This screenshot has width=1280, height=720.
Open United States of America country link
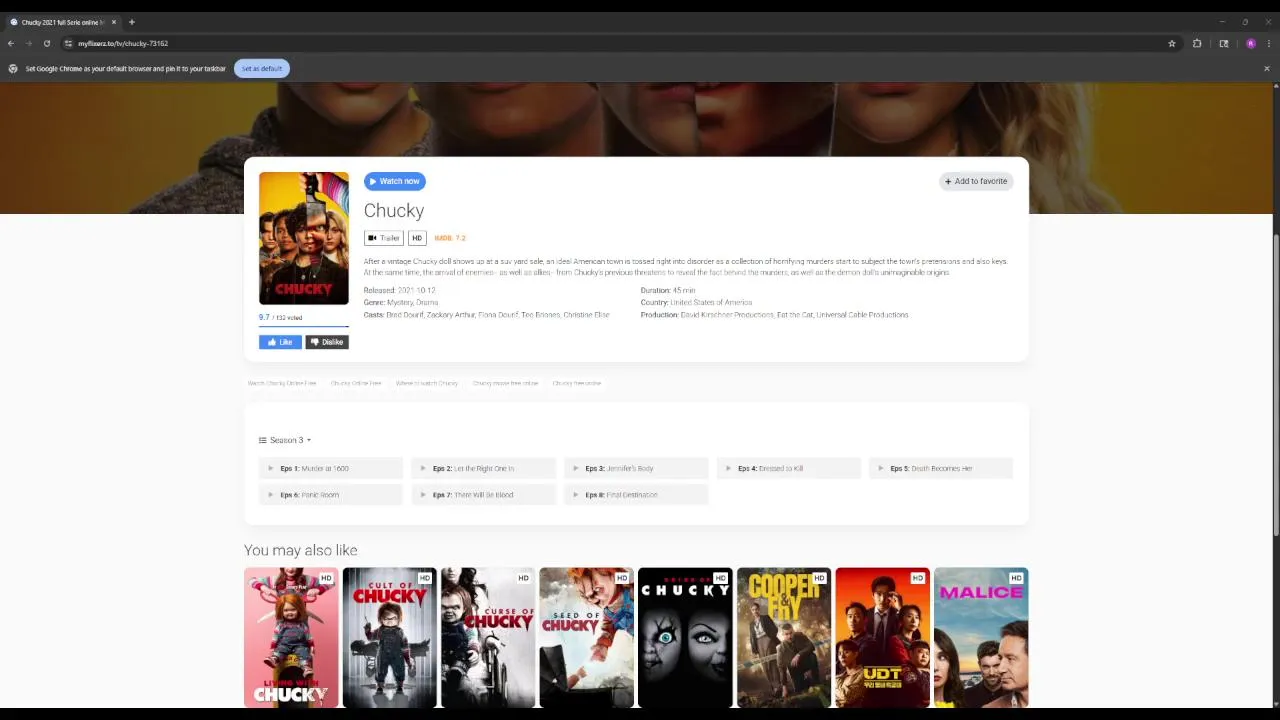pos(711,302)
